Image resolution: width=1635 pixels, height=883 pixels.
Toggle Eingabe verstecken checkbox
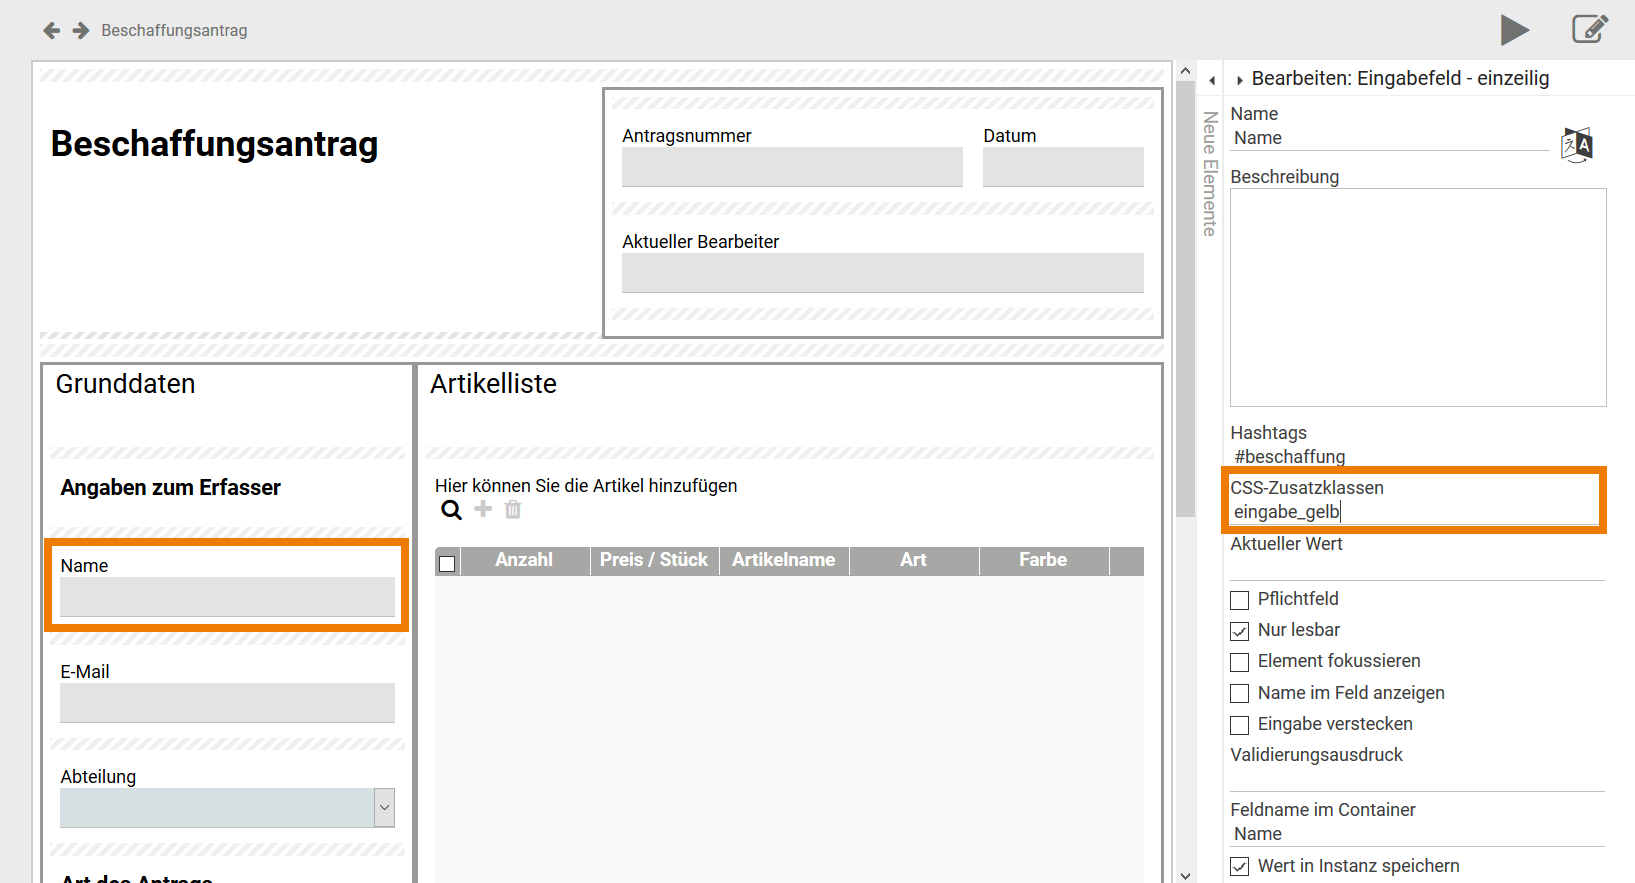point(1240,725)
